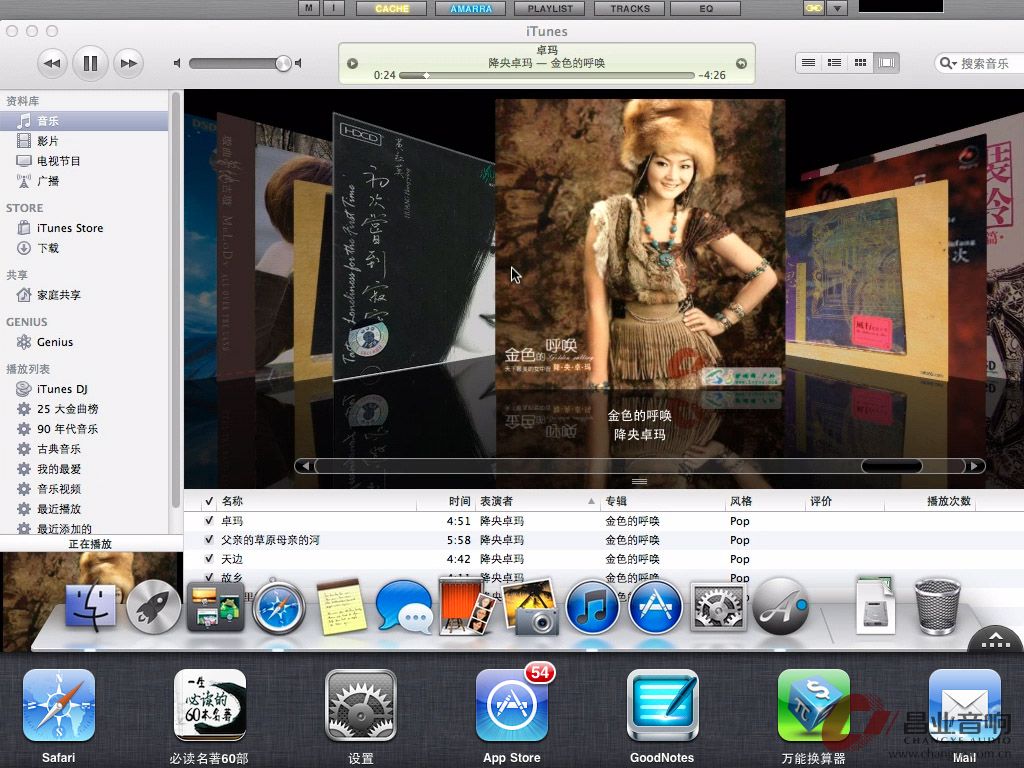The image size is (1024, 768).
Task: Open iTunes DJ playlist
Action: (84, 389)
